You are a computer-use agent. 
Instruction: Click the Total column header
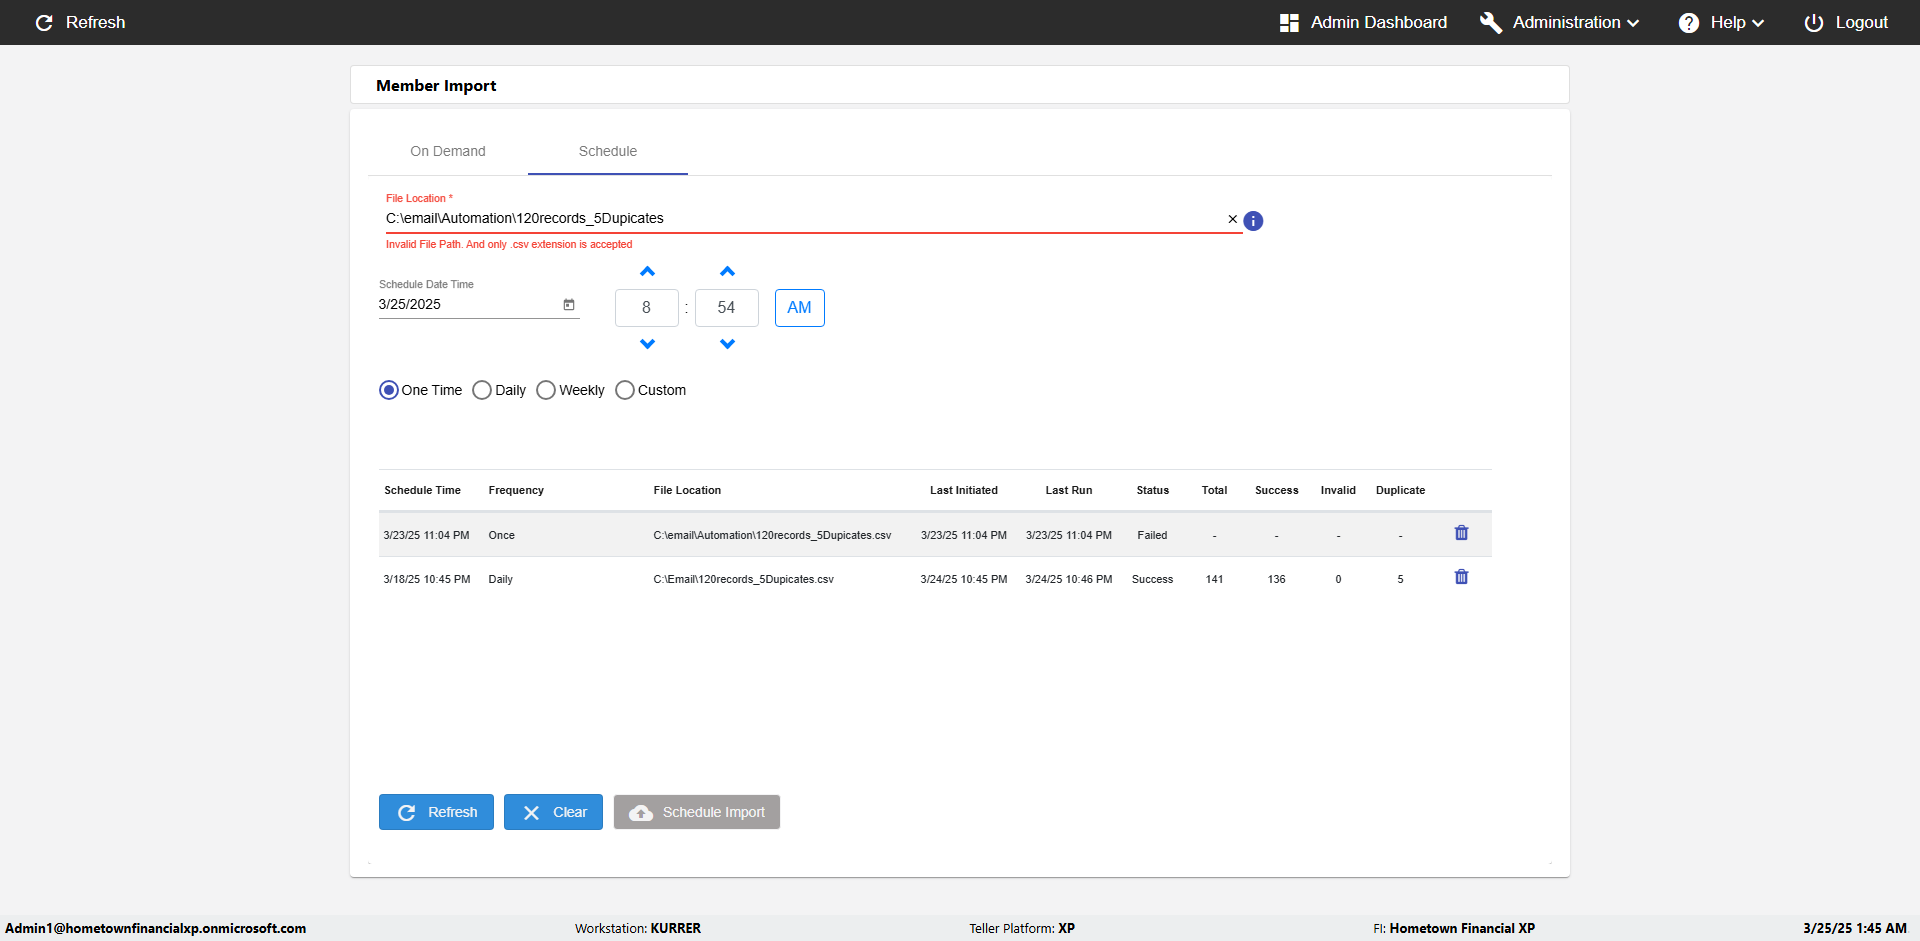pyautogui.click(x=1214, y=490)
